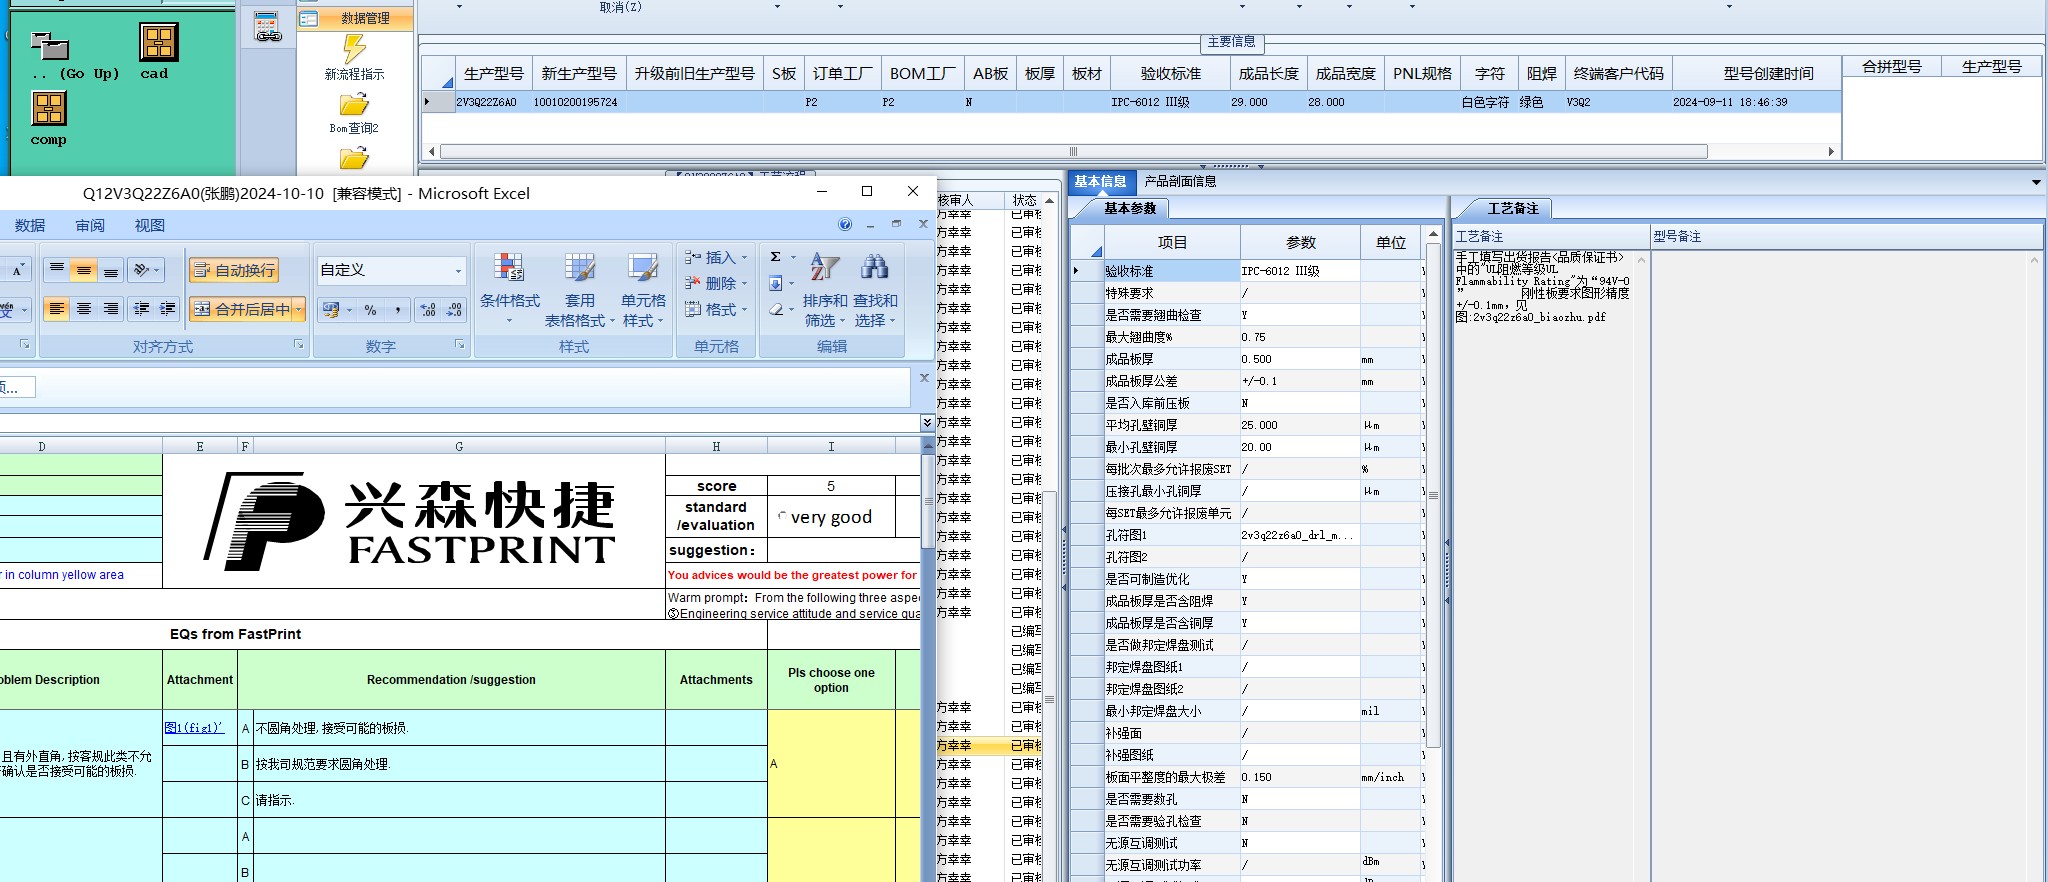The image size is (2048, 882).
Task: Open the accounting format dropdown arrow
Action: click(349, 310)
